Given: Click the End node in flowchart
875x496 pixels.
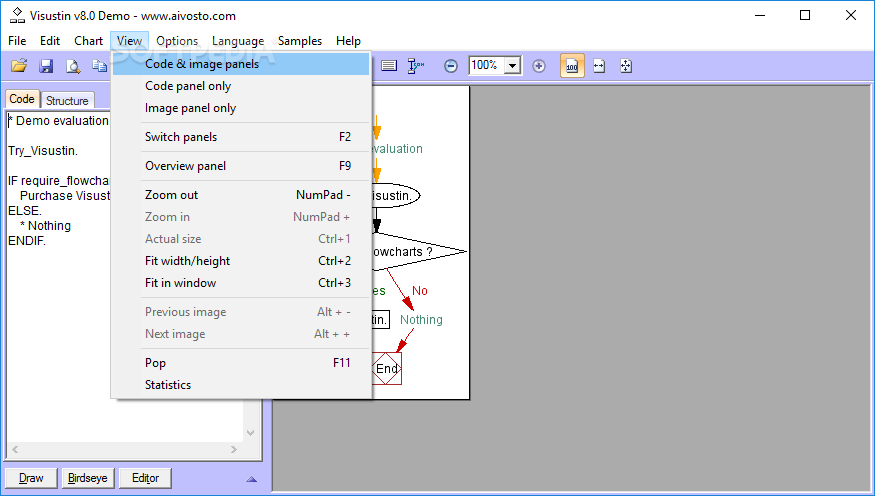Looking at the screenshot, I should pyautogui.click(x=387, y=368).
